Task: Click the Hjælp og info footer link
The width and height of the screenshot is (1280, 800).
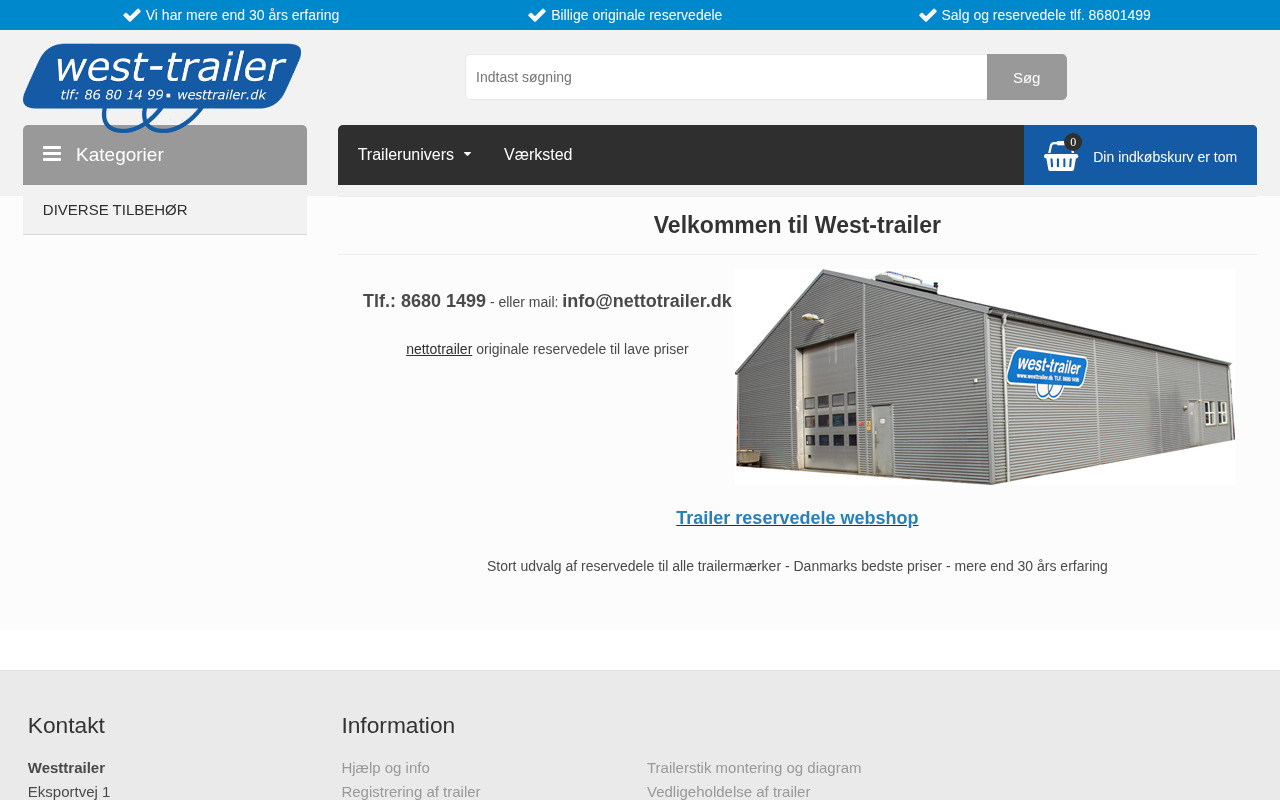Action: click(386, 768)
